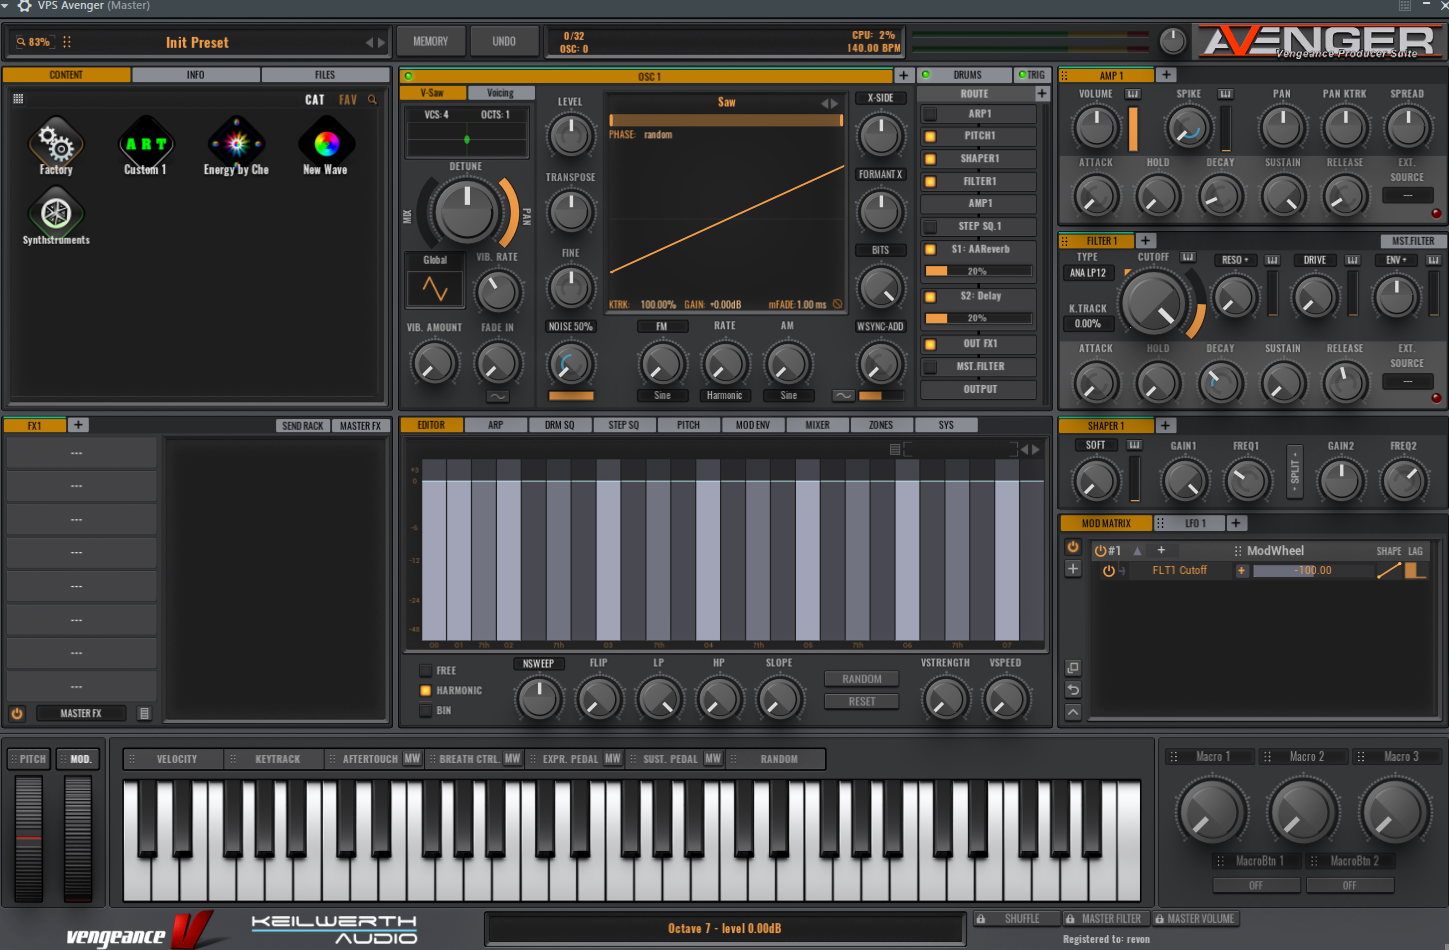Viewport: 1449px width, 950px height.
Task: Add a new oscillator with plus icon
Action: pos(903,76)
